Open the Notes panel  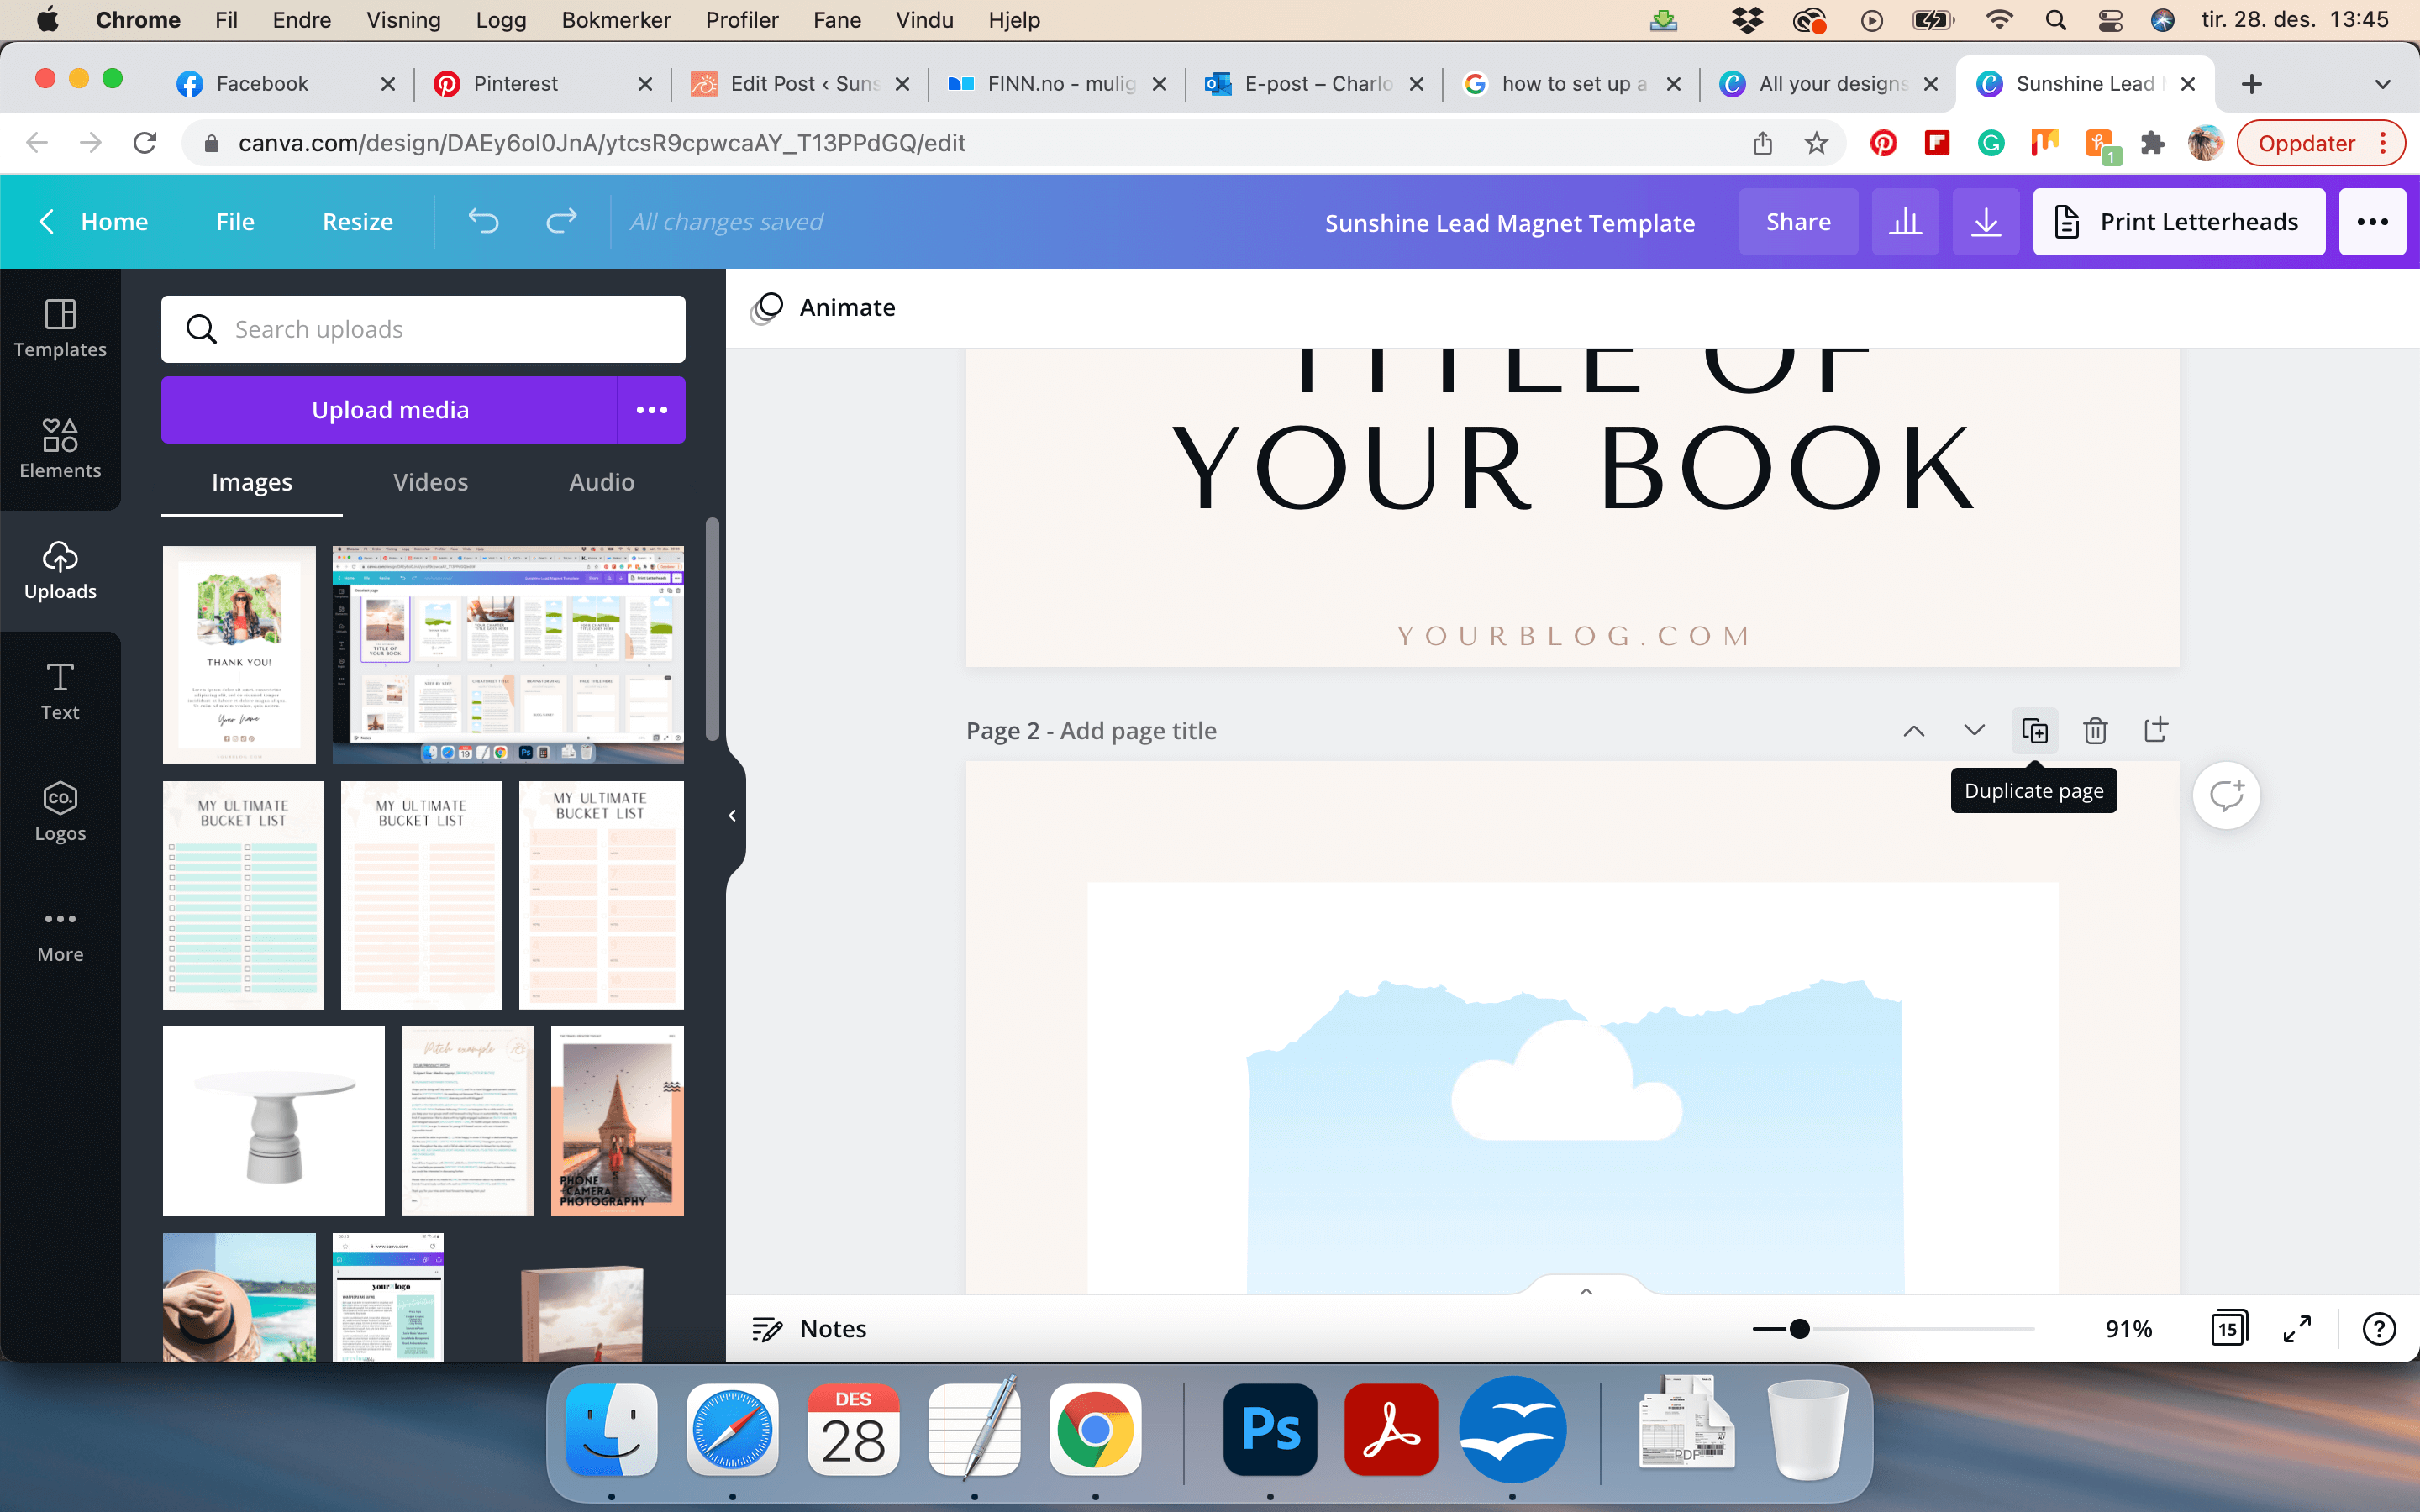[809, 1329]
